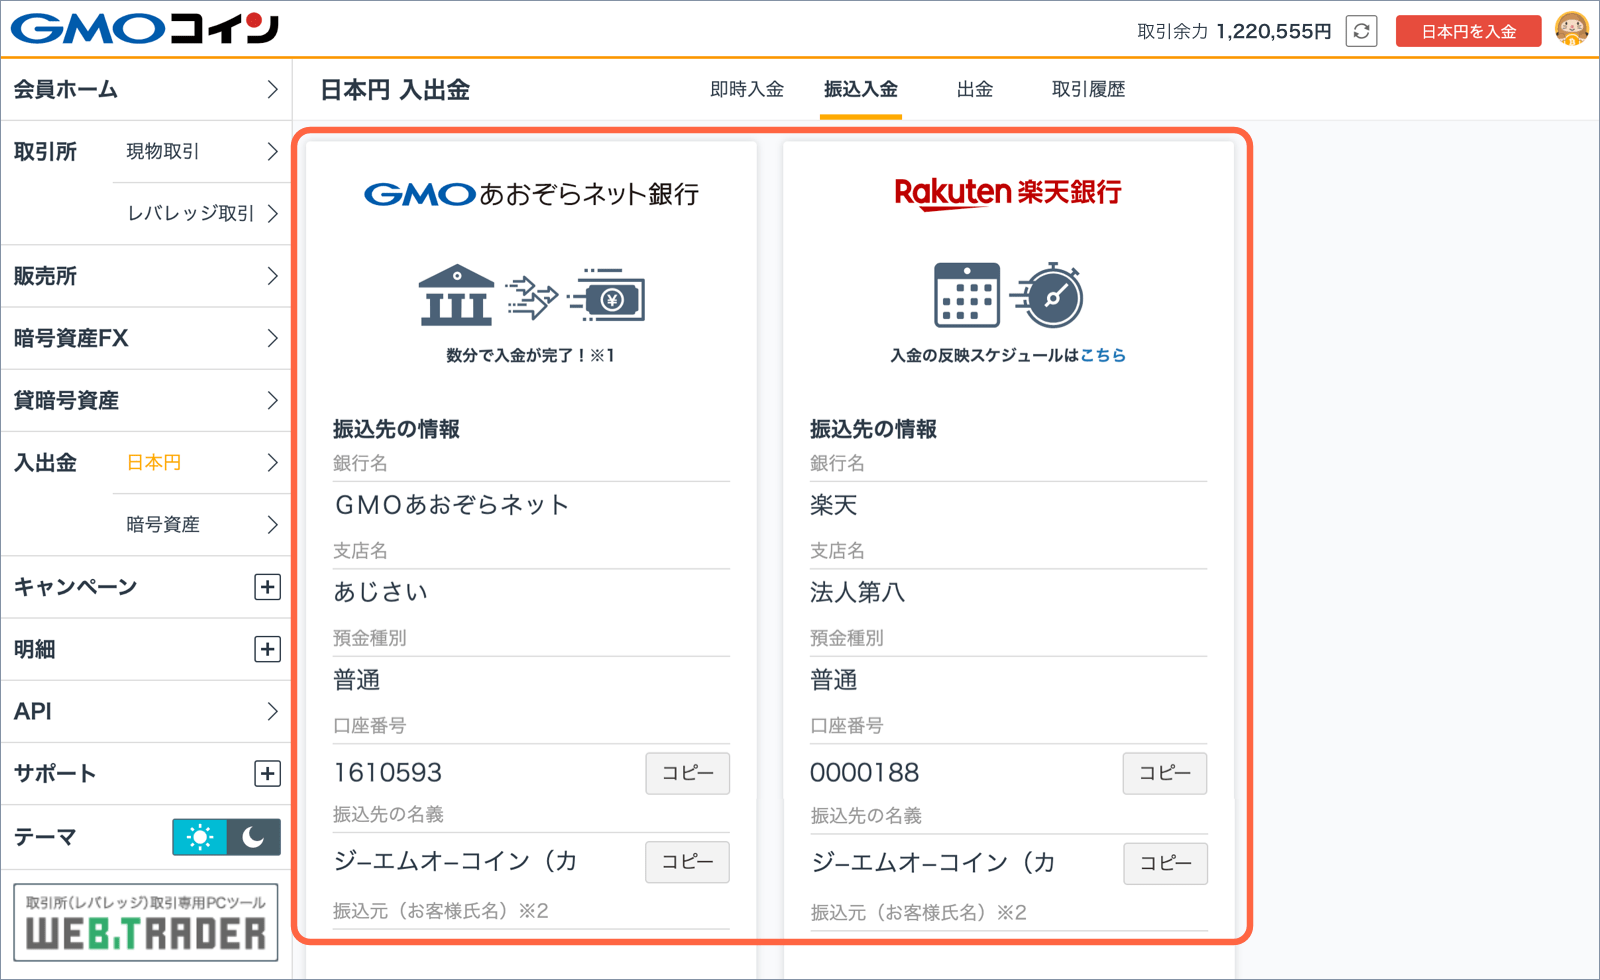Image resolution: width=1600 pixels, height=980 pixels.
Task: Click chevron arrow beside 会員ホーム
Action: point(272,90)
